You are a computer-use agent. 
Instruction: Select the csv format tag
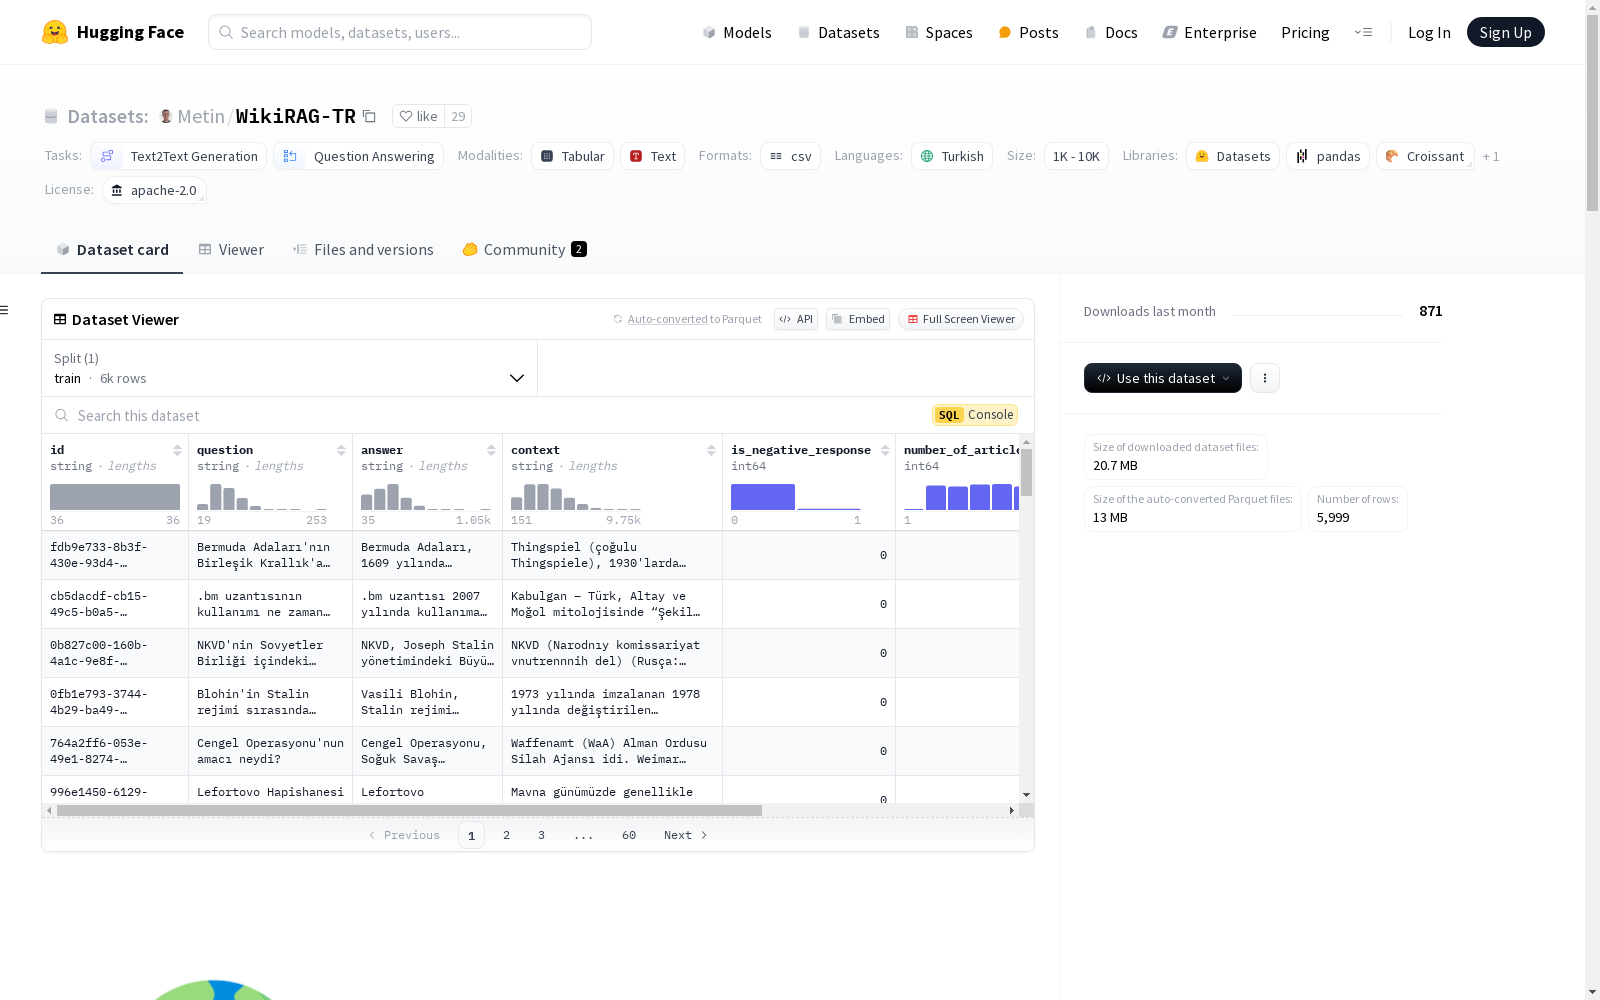click(x=790, y=156)
